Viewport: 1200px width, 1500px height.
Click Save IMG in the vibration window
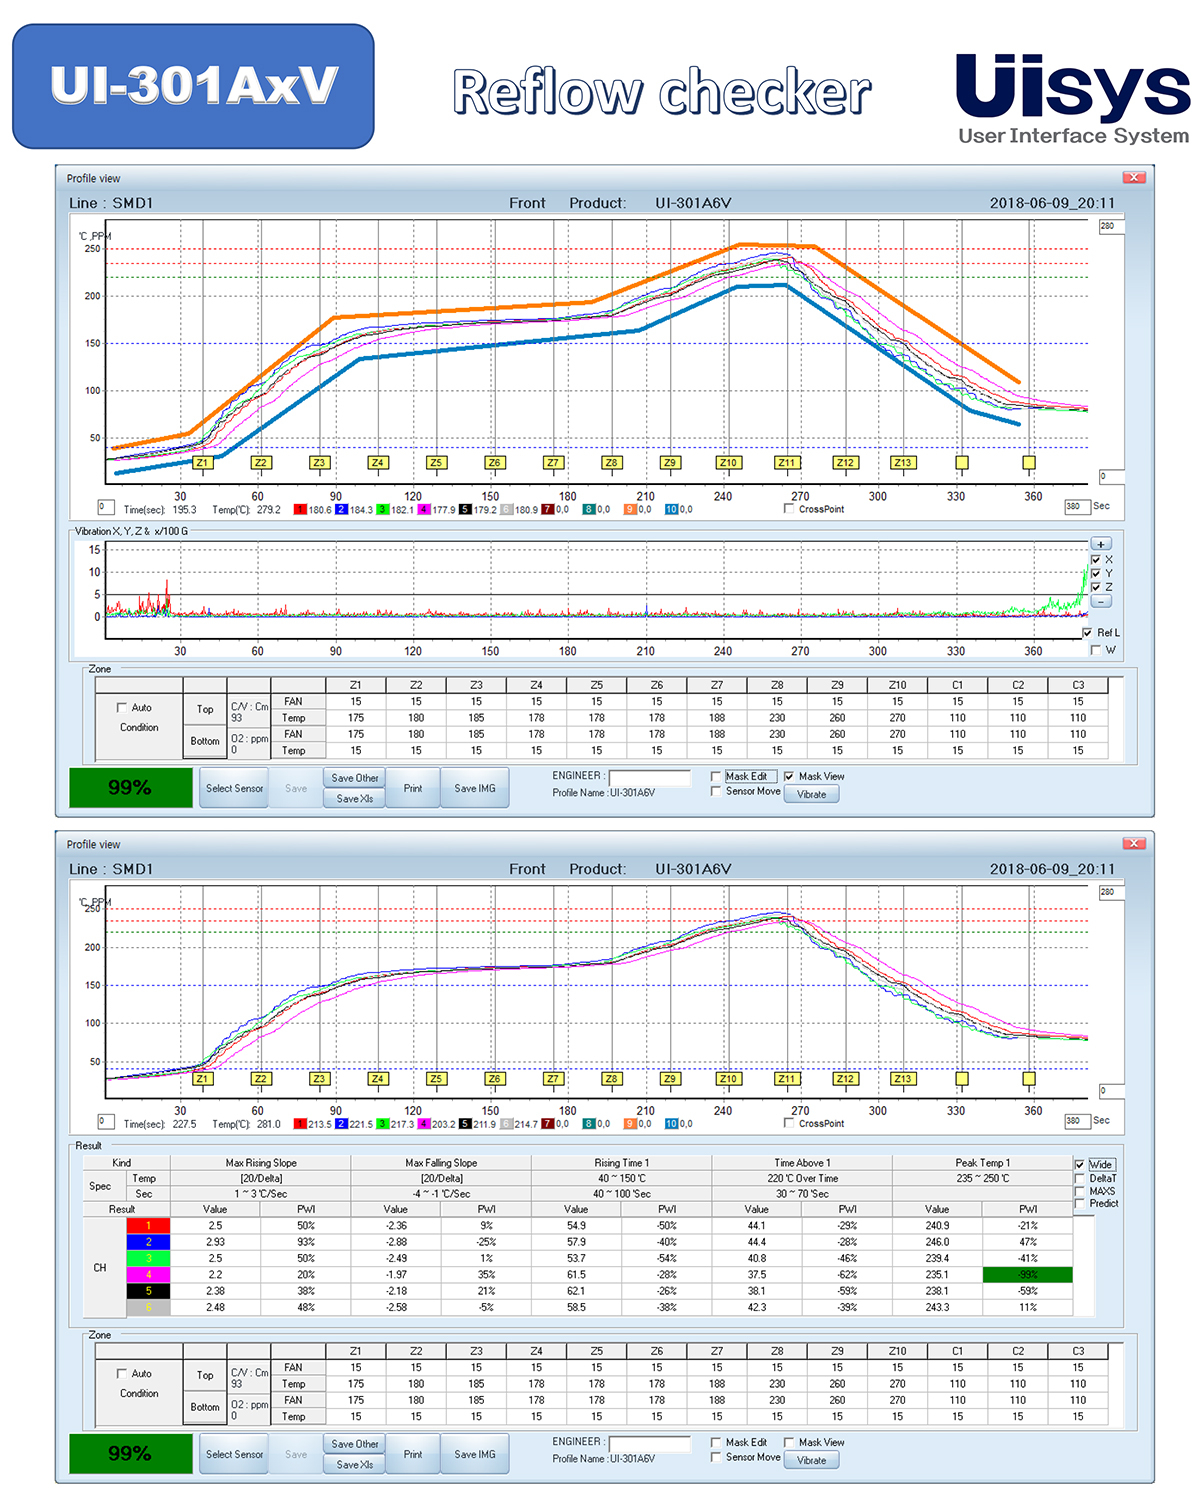point(475,788)
